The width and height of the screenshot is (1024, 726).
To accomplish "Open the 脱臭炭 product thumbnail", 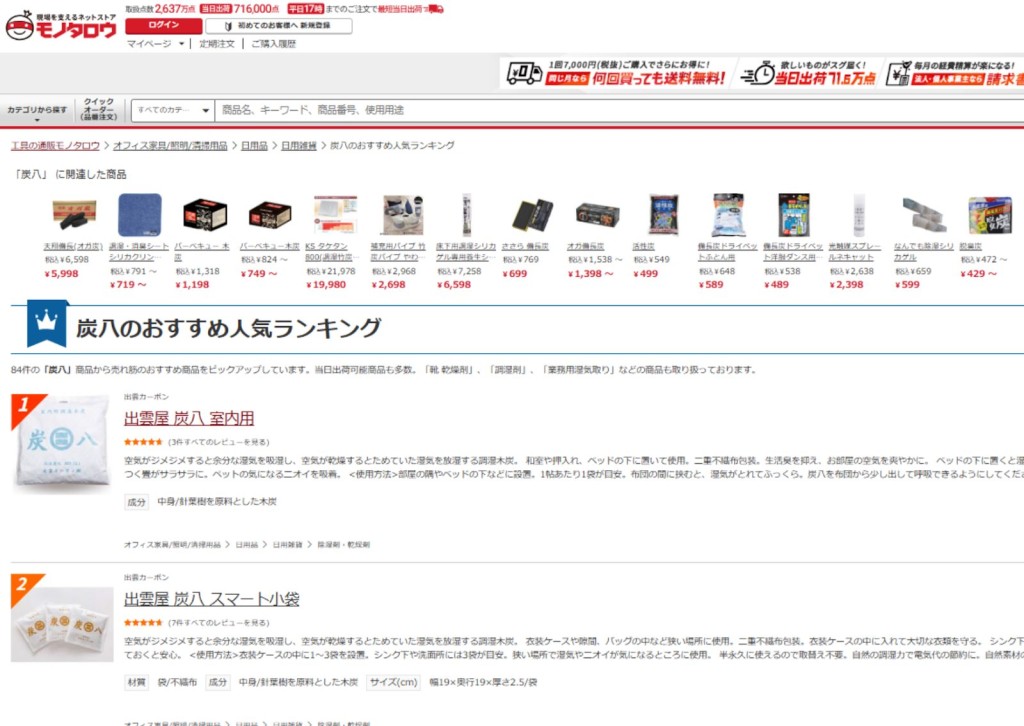I will 989,215.
